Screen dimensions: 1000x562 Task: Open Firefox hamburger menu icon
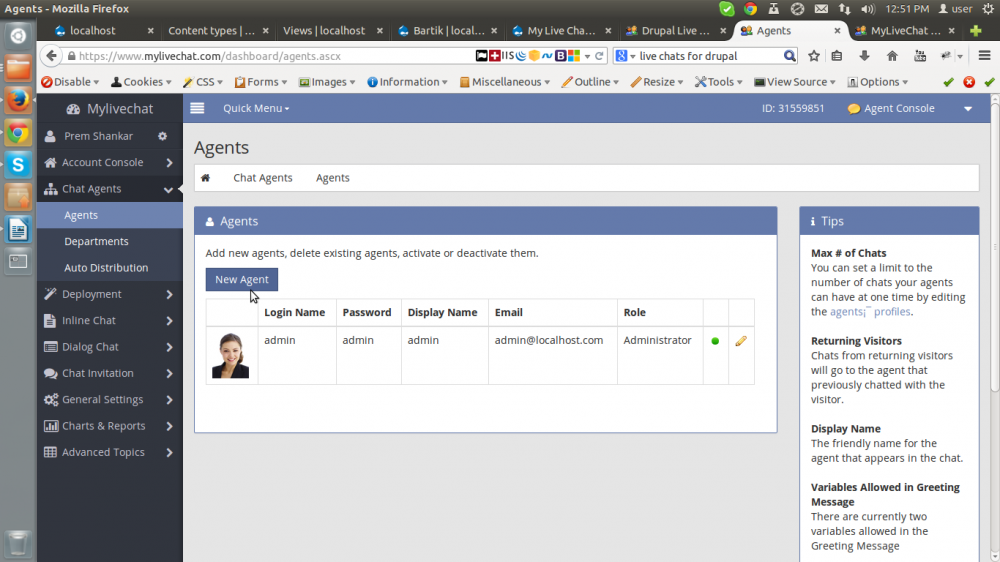[x=984, y=56]
